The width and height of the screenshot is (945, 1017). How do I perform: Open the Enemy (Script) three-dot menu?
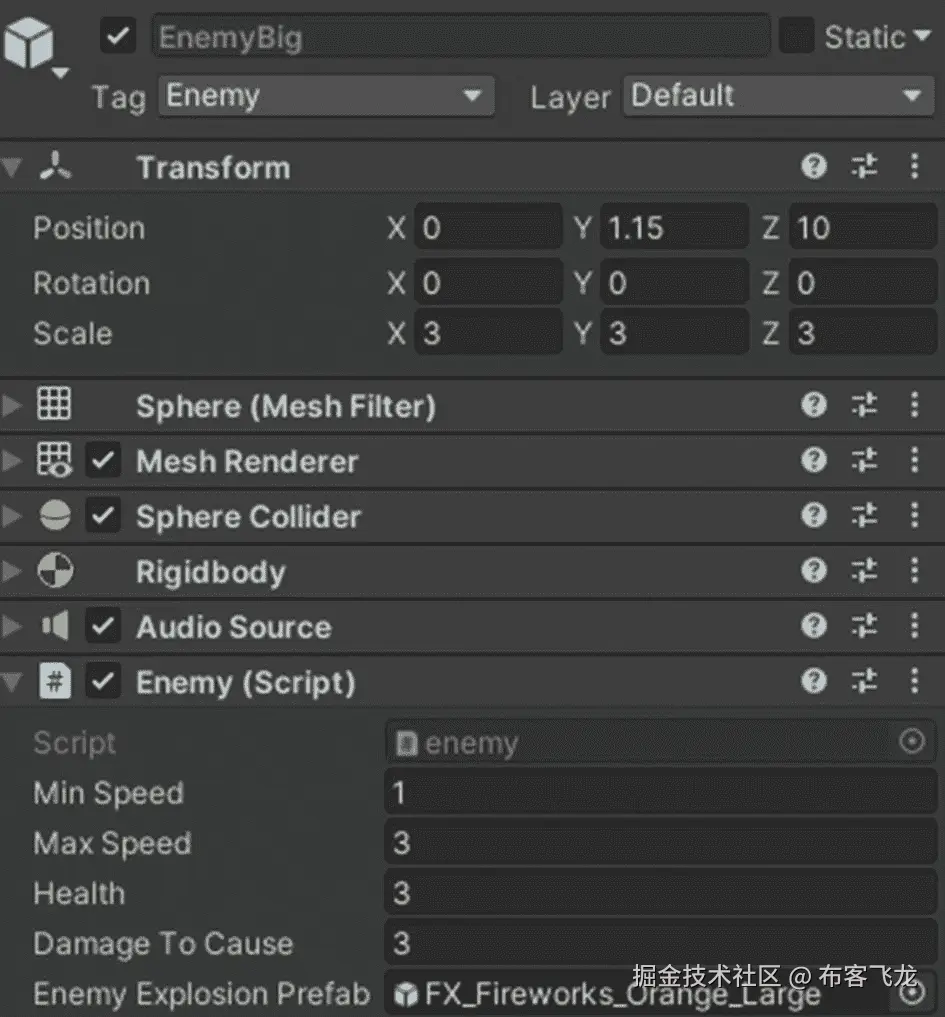tap(914, 682)
